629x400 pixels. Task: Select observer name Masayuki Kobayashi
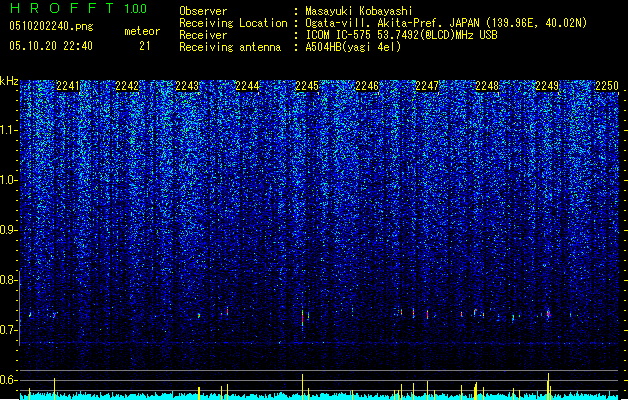[x=359, y=11]
